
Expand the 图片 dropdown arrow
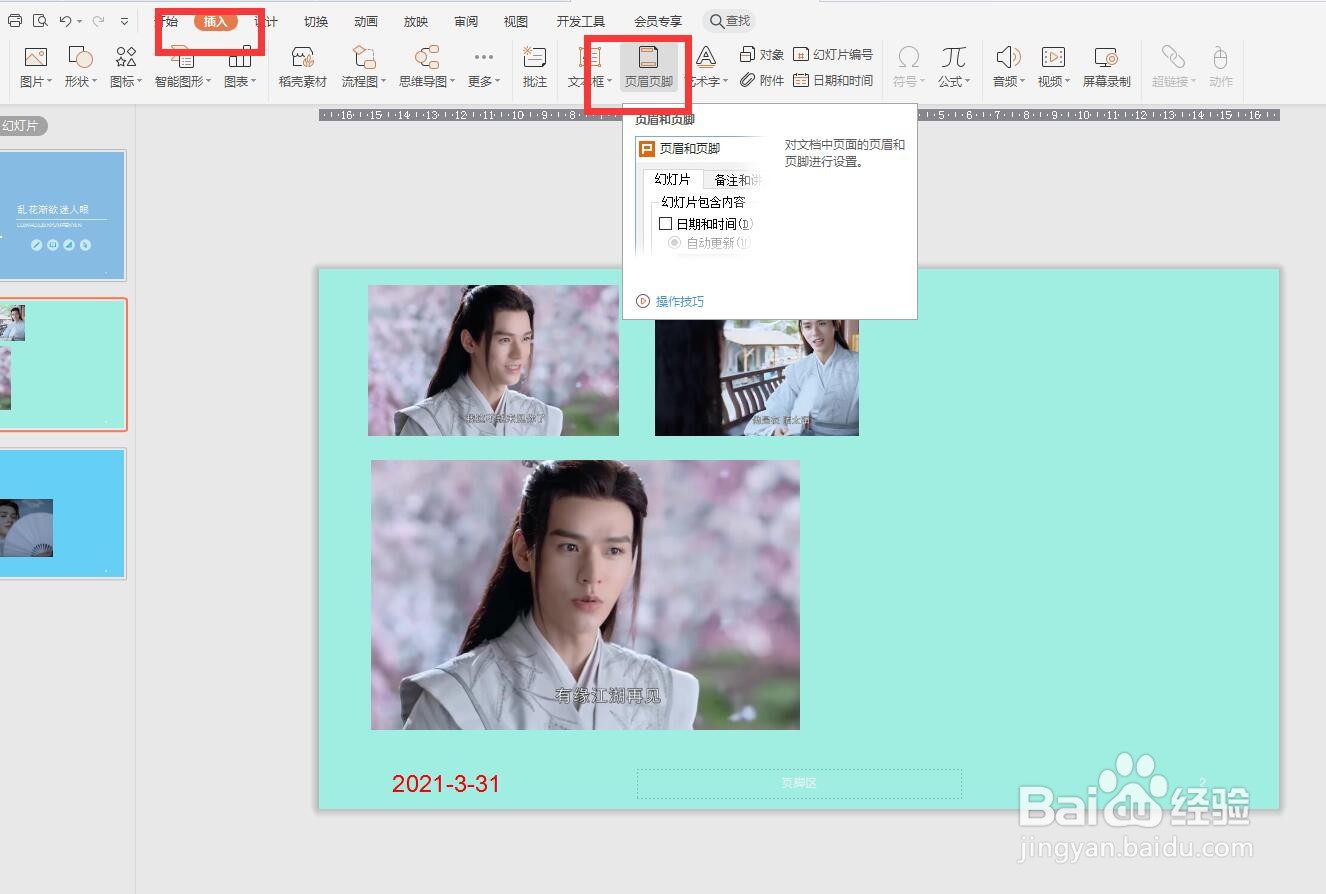pyautogui.click(x=49, y=82)
